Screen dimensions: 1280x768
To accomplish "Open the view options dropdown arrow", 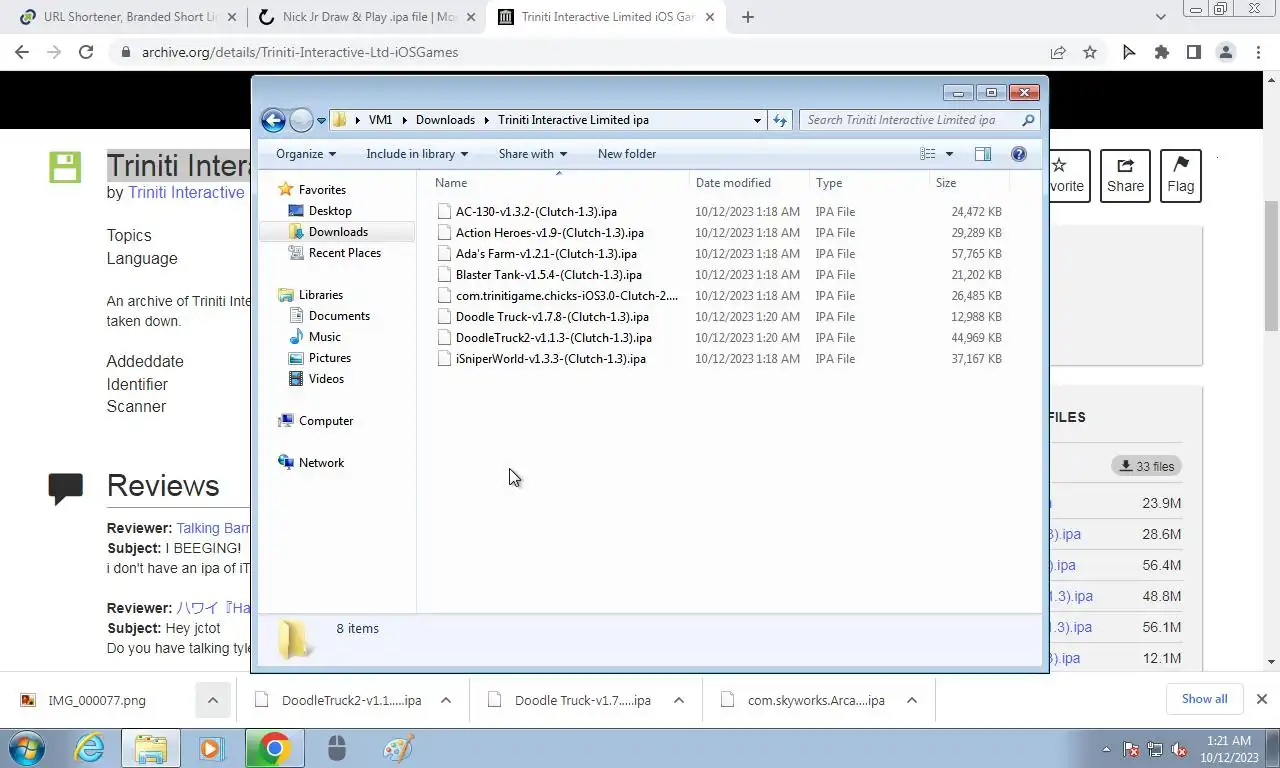I will coord(949,154).
